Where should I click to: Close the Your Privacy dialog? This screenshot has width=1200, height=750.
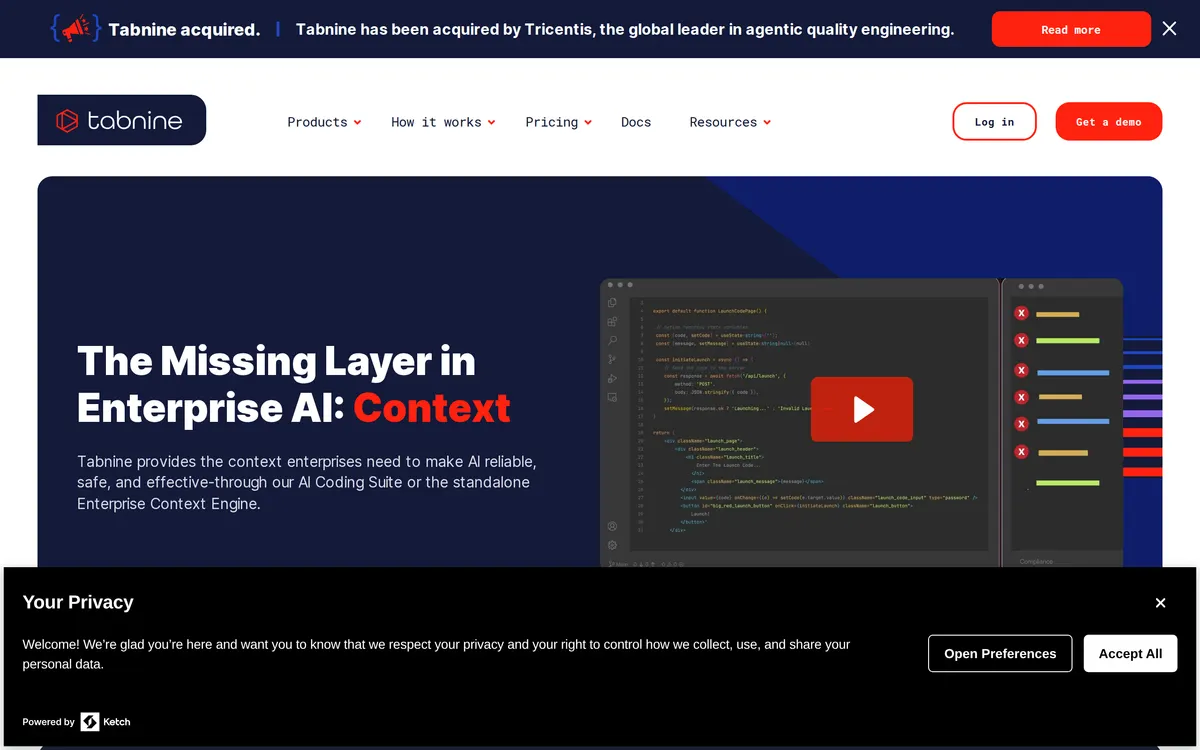tap(1160, 602)
